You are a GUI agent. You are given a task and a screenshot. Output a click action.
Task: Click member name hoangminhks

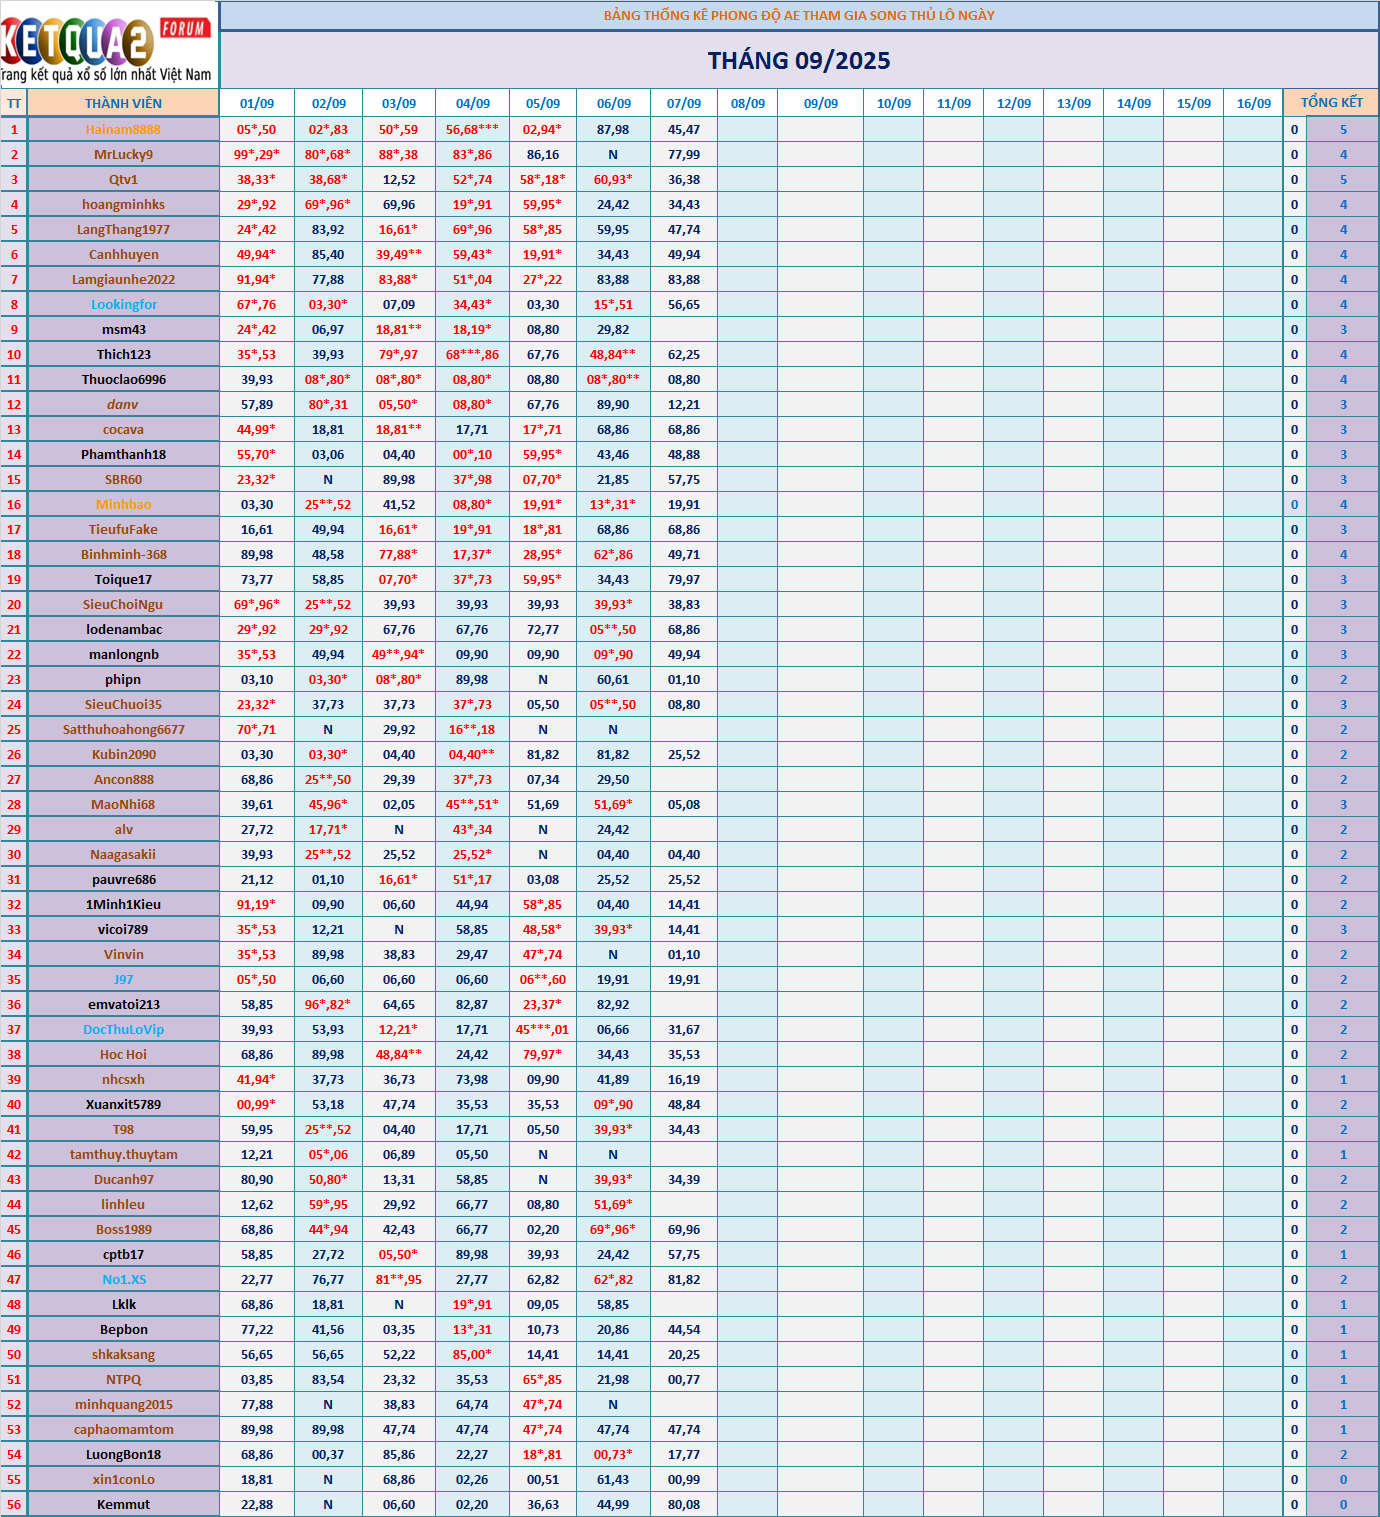pos(123,204)
